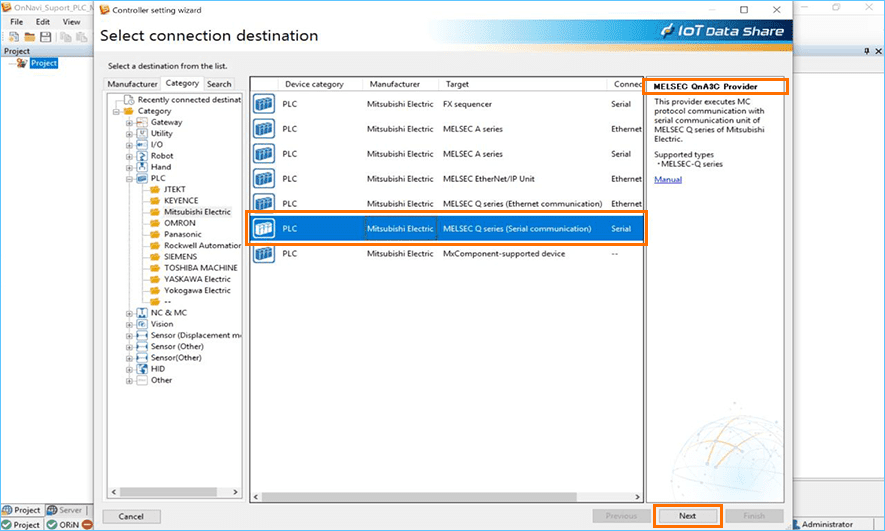Click the Paste toolbar icon
This screenshot has height=531, width=885.
81,37
